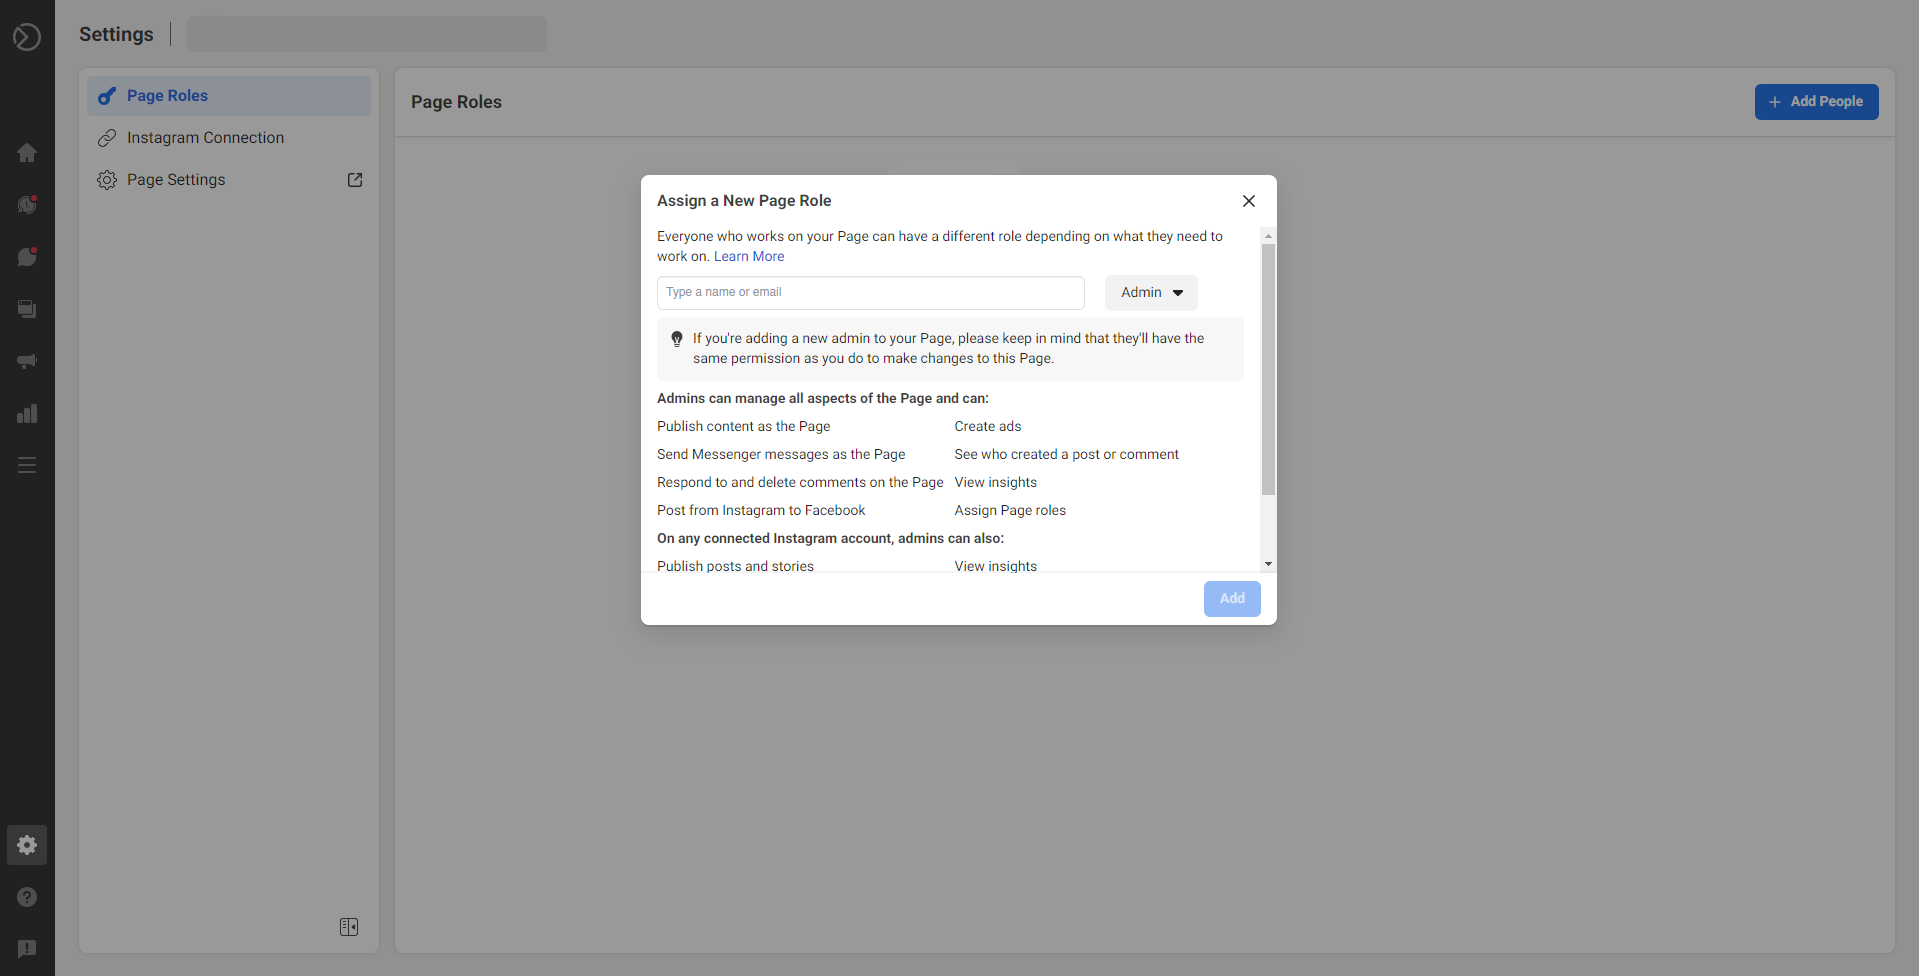Open the settings gear in sidebar
This screenshot has width=1919, height=976.
(27, 845)
